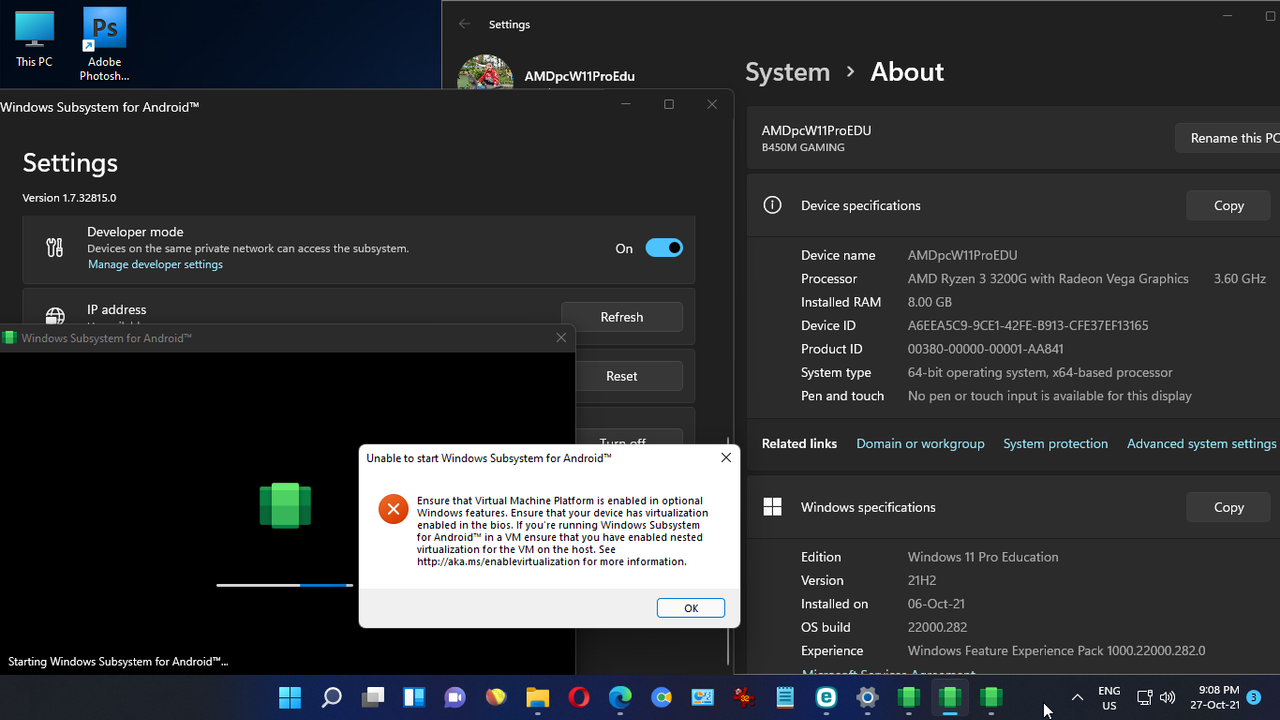Copy the Windows specifications
Screen dimensions: 1280x720
[1229, 507]
